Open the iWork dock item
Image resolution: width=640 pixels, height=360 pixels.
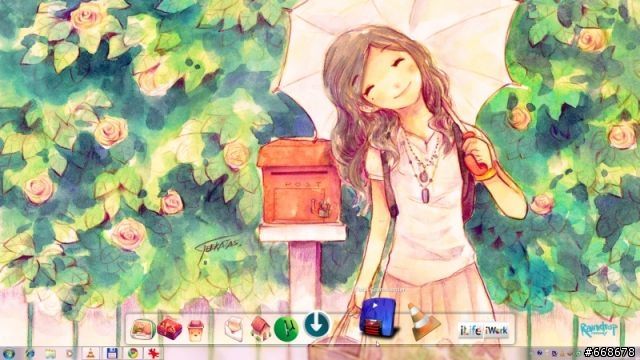click(496, 330)
